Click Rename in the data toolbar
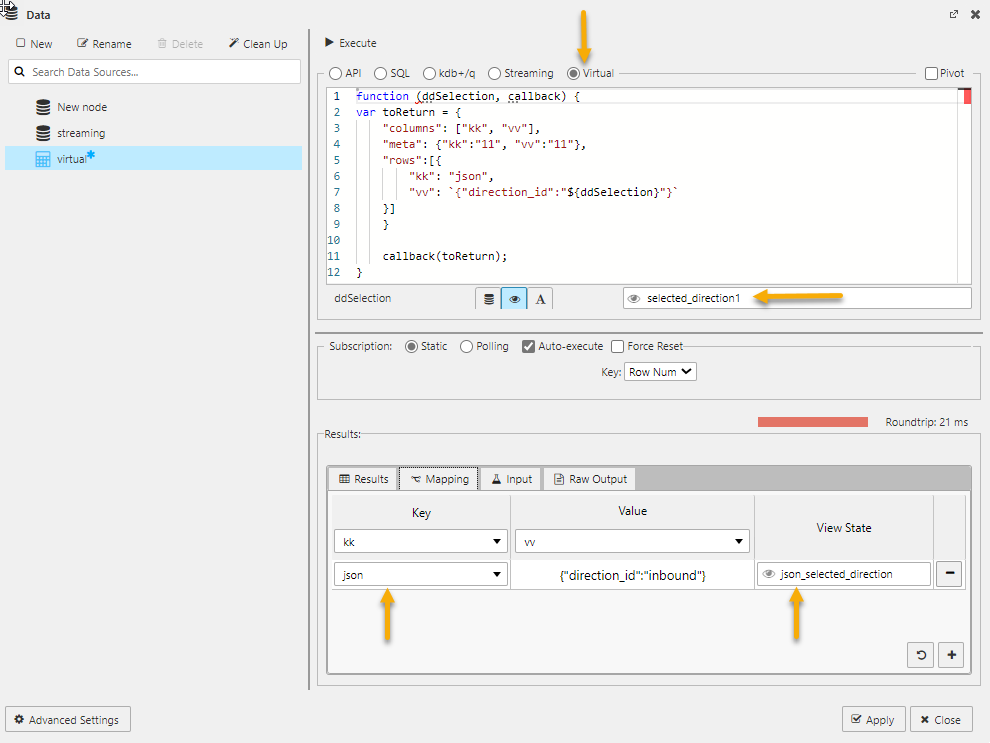990x743 pixels. [x=104, y=44]
